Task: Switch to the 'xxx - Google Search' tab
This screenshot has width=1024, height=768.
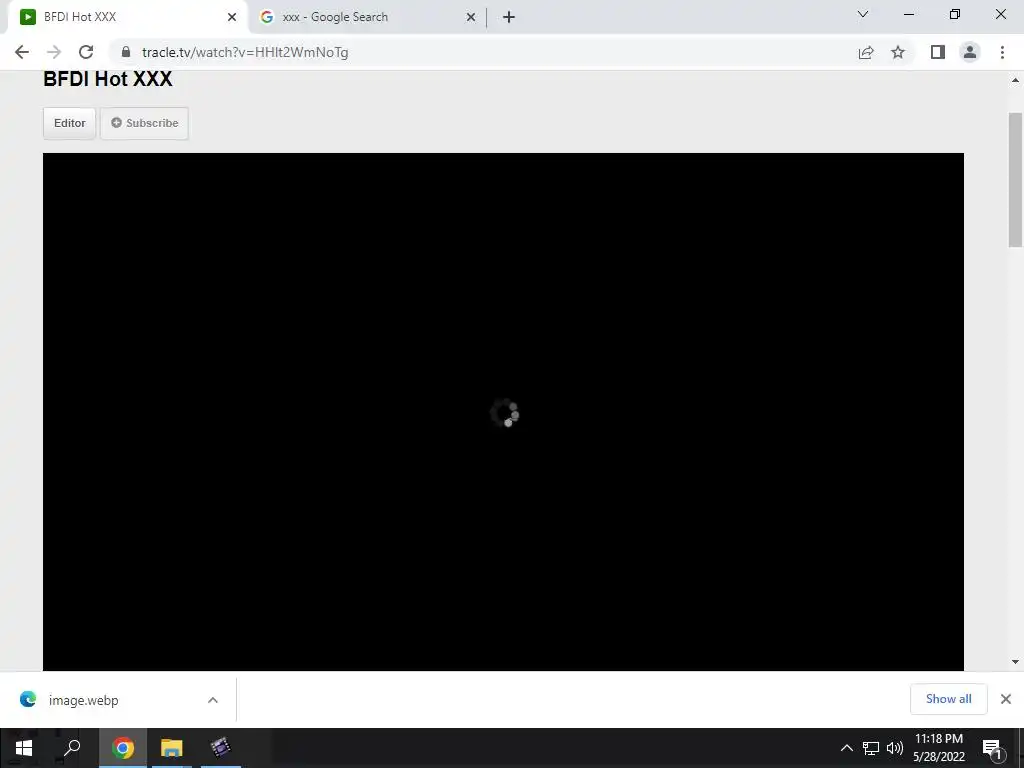Action: pos(367,17)
